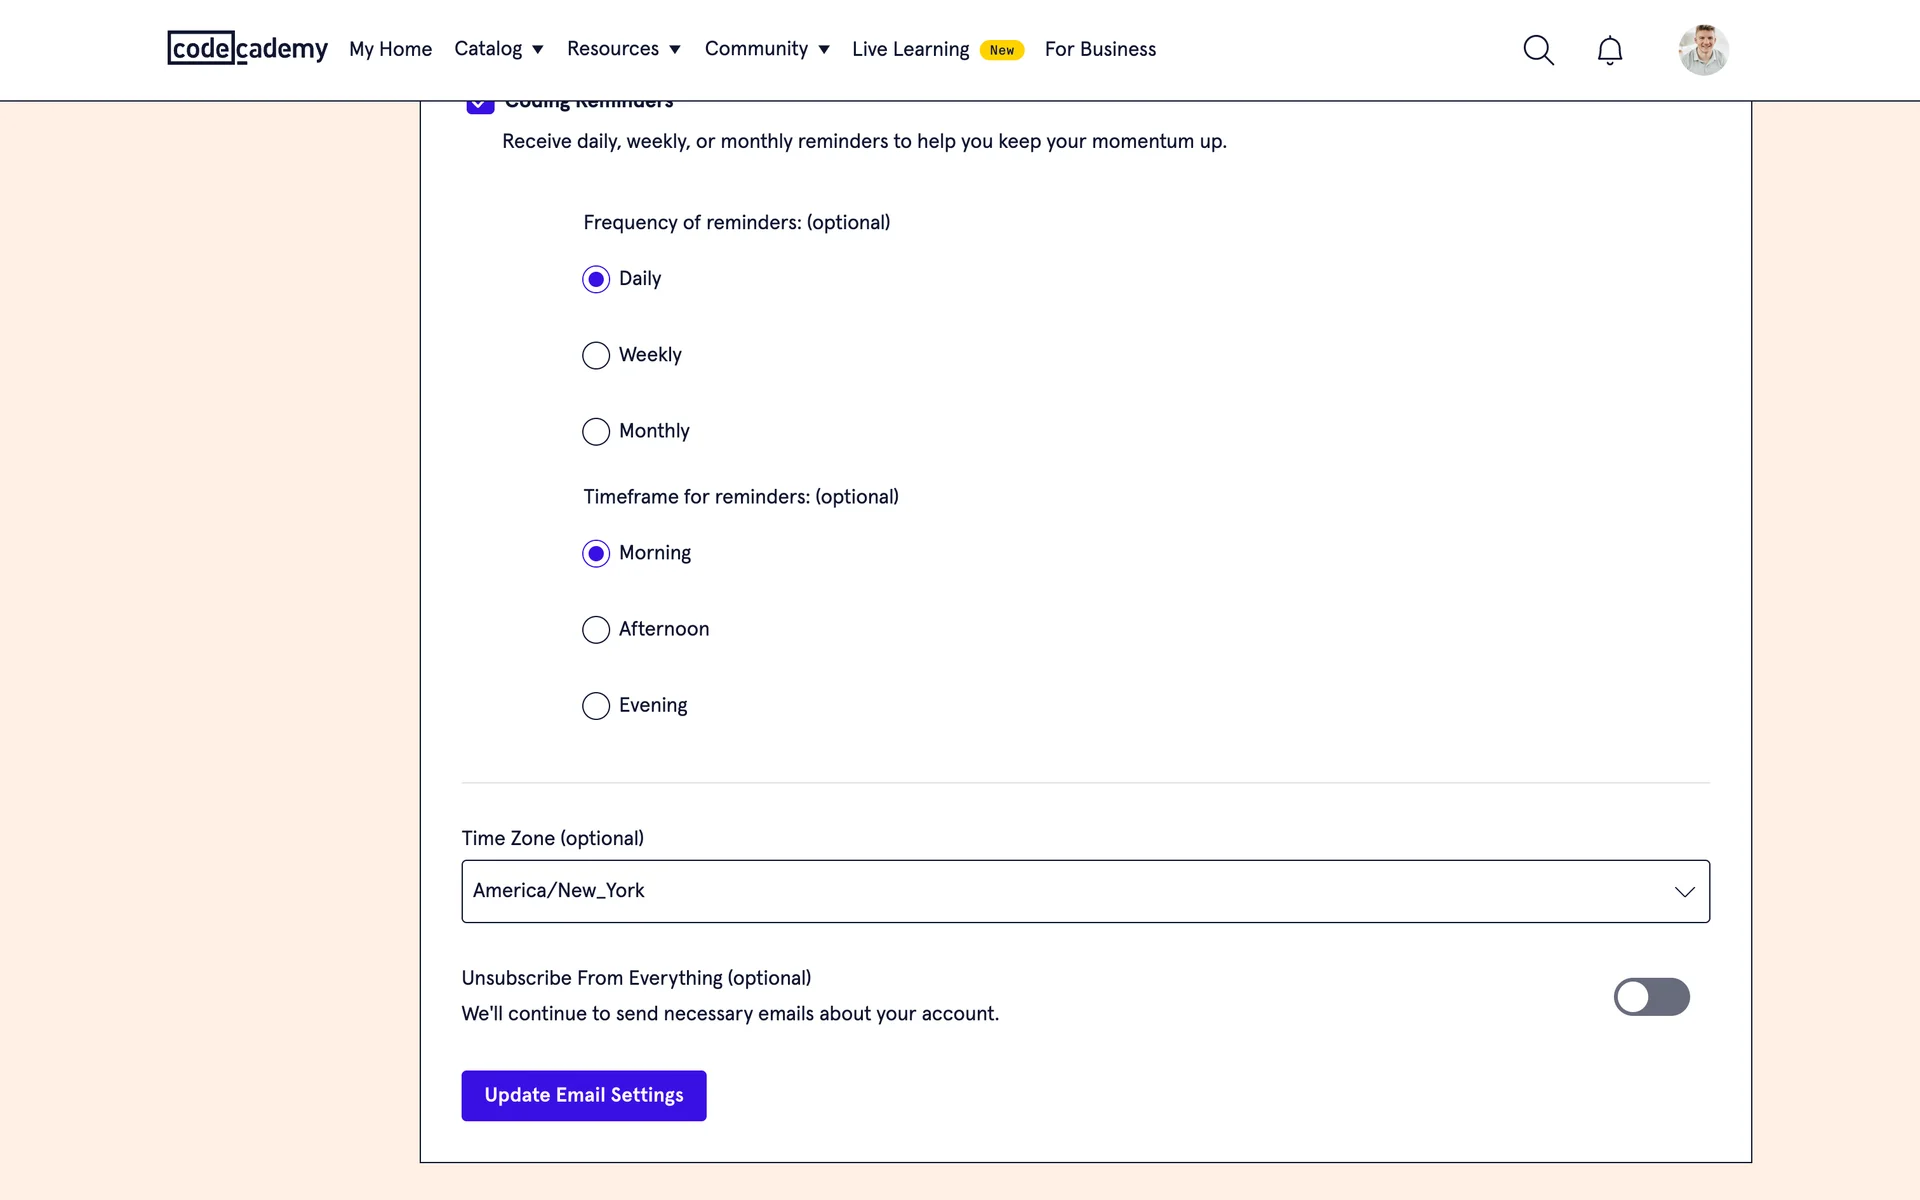Open the For Business link

[1100, 49]
